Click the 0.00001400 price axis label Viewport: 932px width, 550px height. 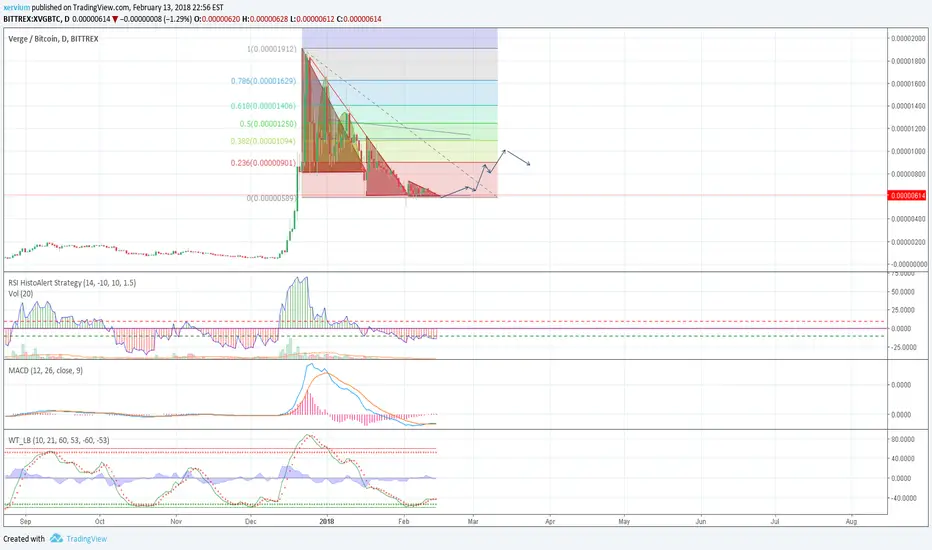click(908, 106)
